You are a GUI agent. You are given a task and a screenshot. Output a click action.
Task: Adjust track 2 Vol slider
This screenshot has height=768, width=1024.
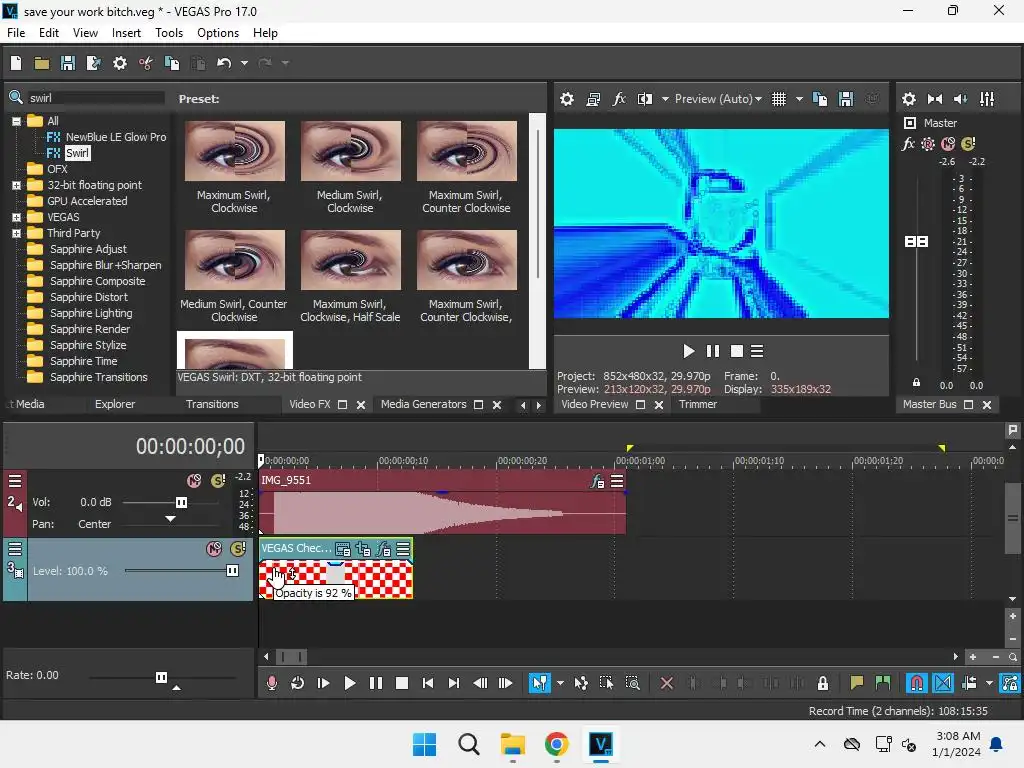pyautogui.click(x=182, y=502)
